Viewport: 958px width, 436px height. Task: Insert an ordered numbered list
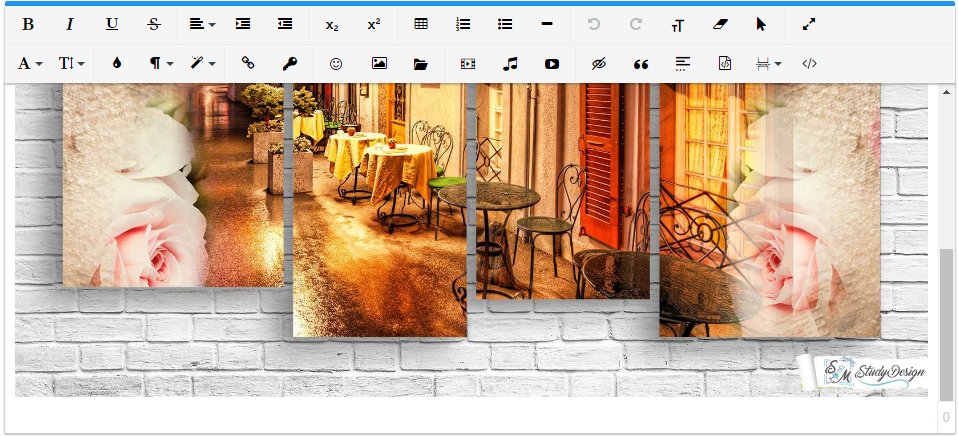click(463, 24)
